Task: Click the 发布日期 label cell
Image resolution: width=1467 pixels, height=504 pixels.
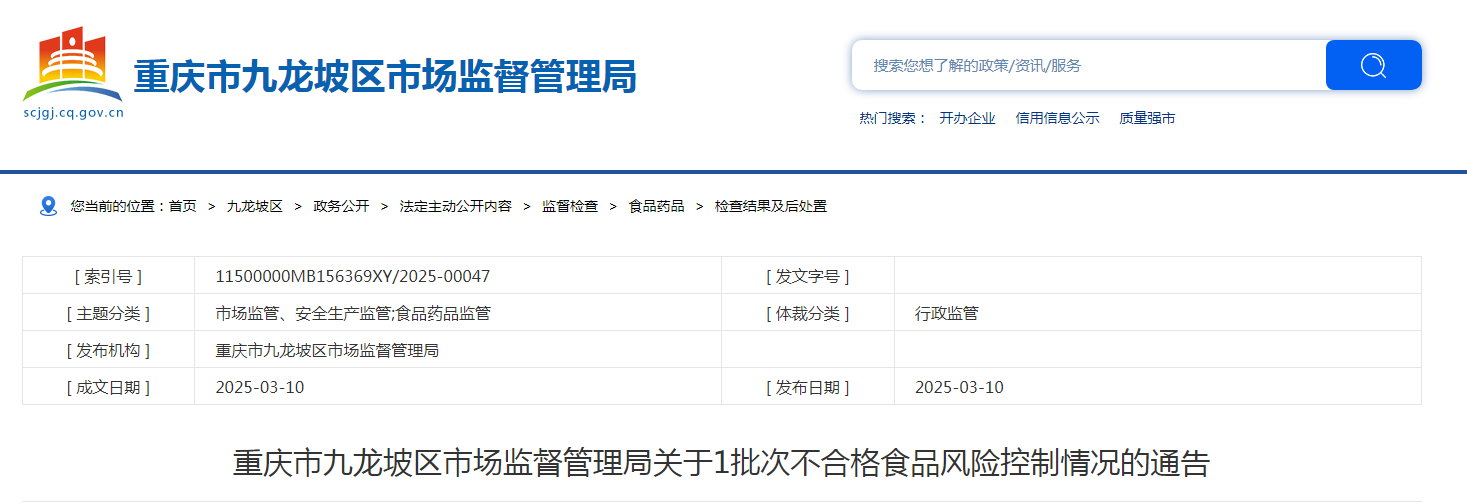Action: click(x=808, y=387)
